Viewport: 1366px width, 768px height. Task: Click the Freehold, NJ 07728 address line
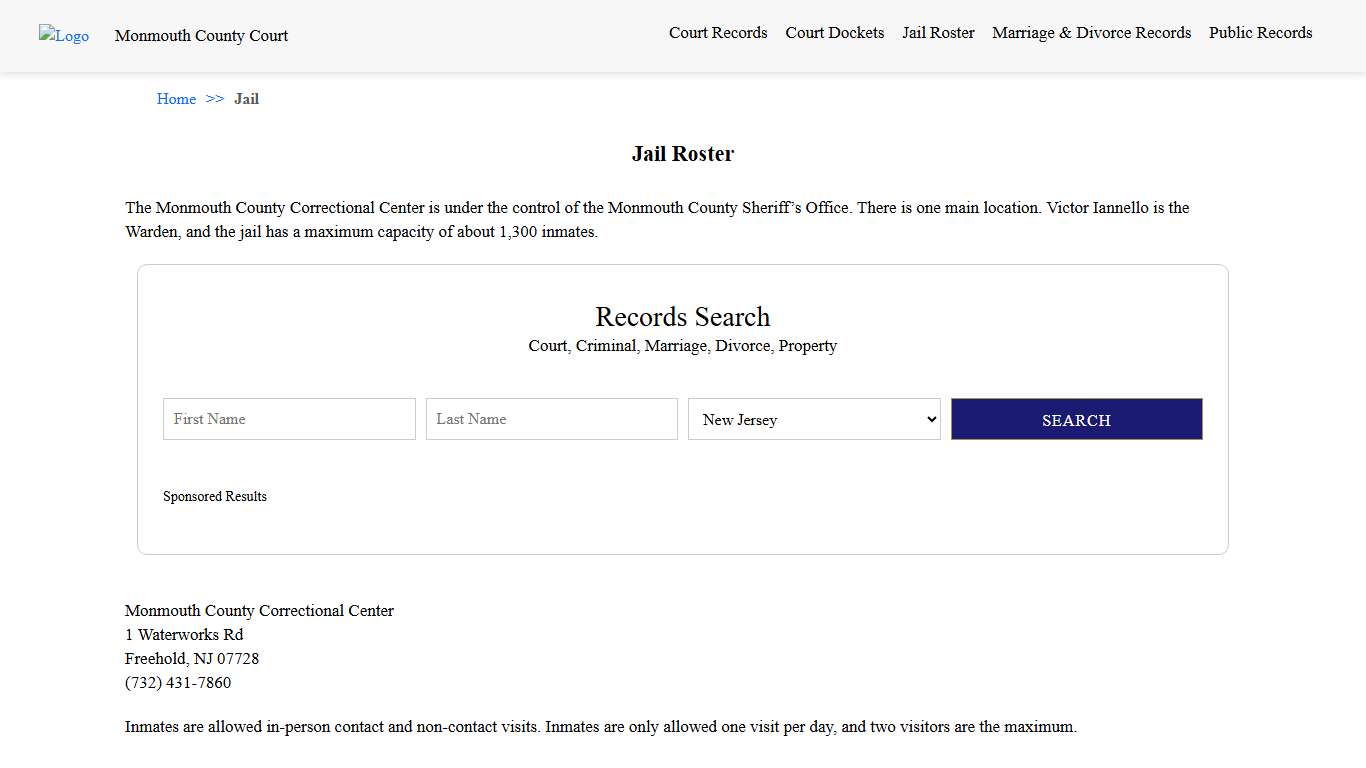(192, 659)
